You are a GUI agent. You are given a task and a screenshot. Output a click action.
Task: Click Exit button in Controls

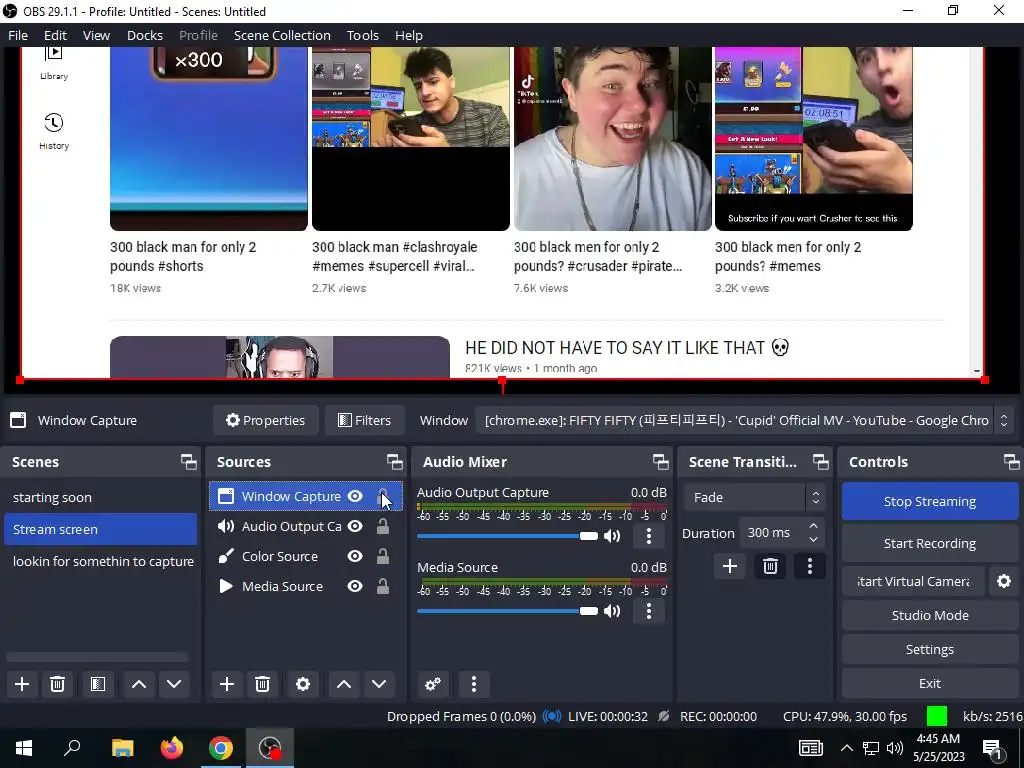click(x=930, y=683)
